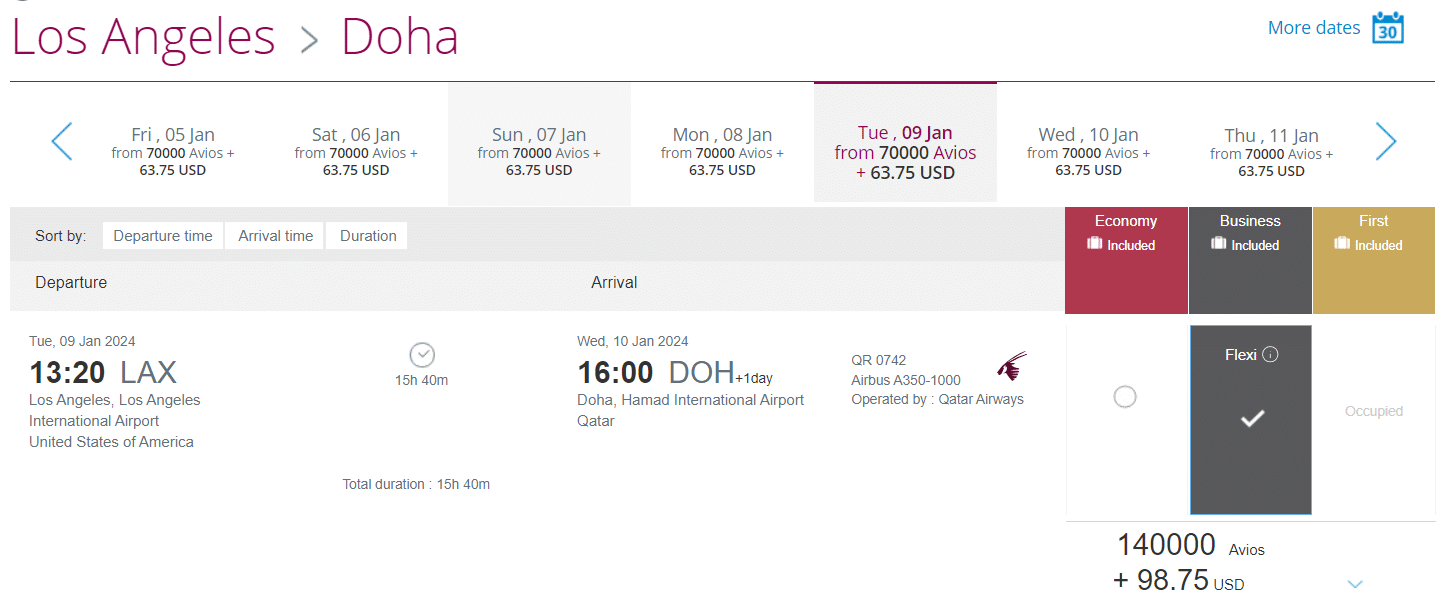The width and height of the screenshot is (1447, 602).
Task: Sort flights by Duration
Action: click(x=368, y=236)
